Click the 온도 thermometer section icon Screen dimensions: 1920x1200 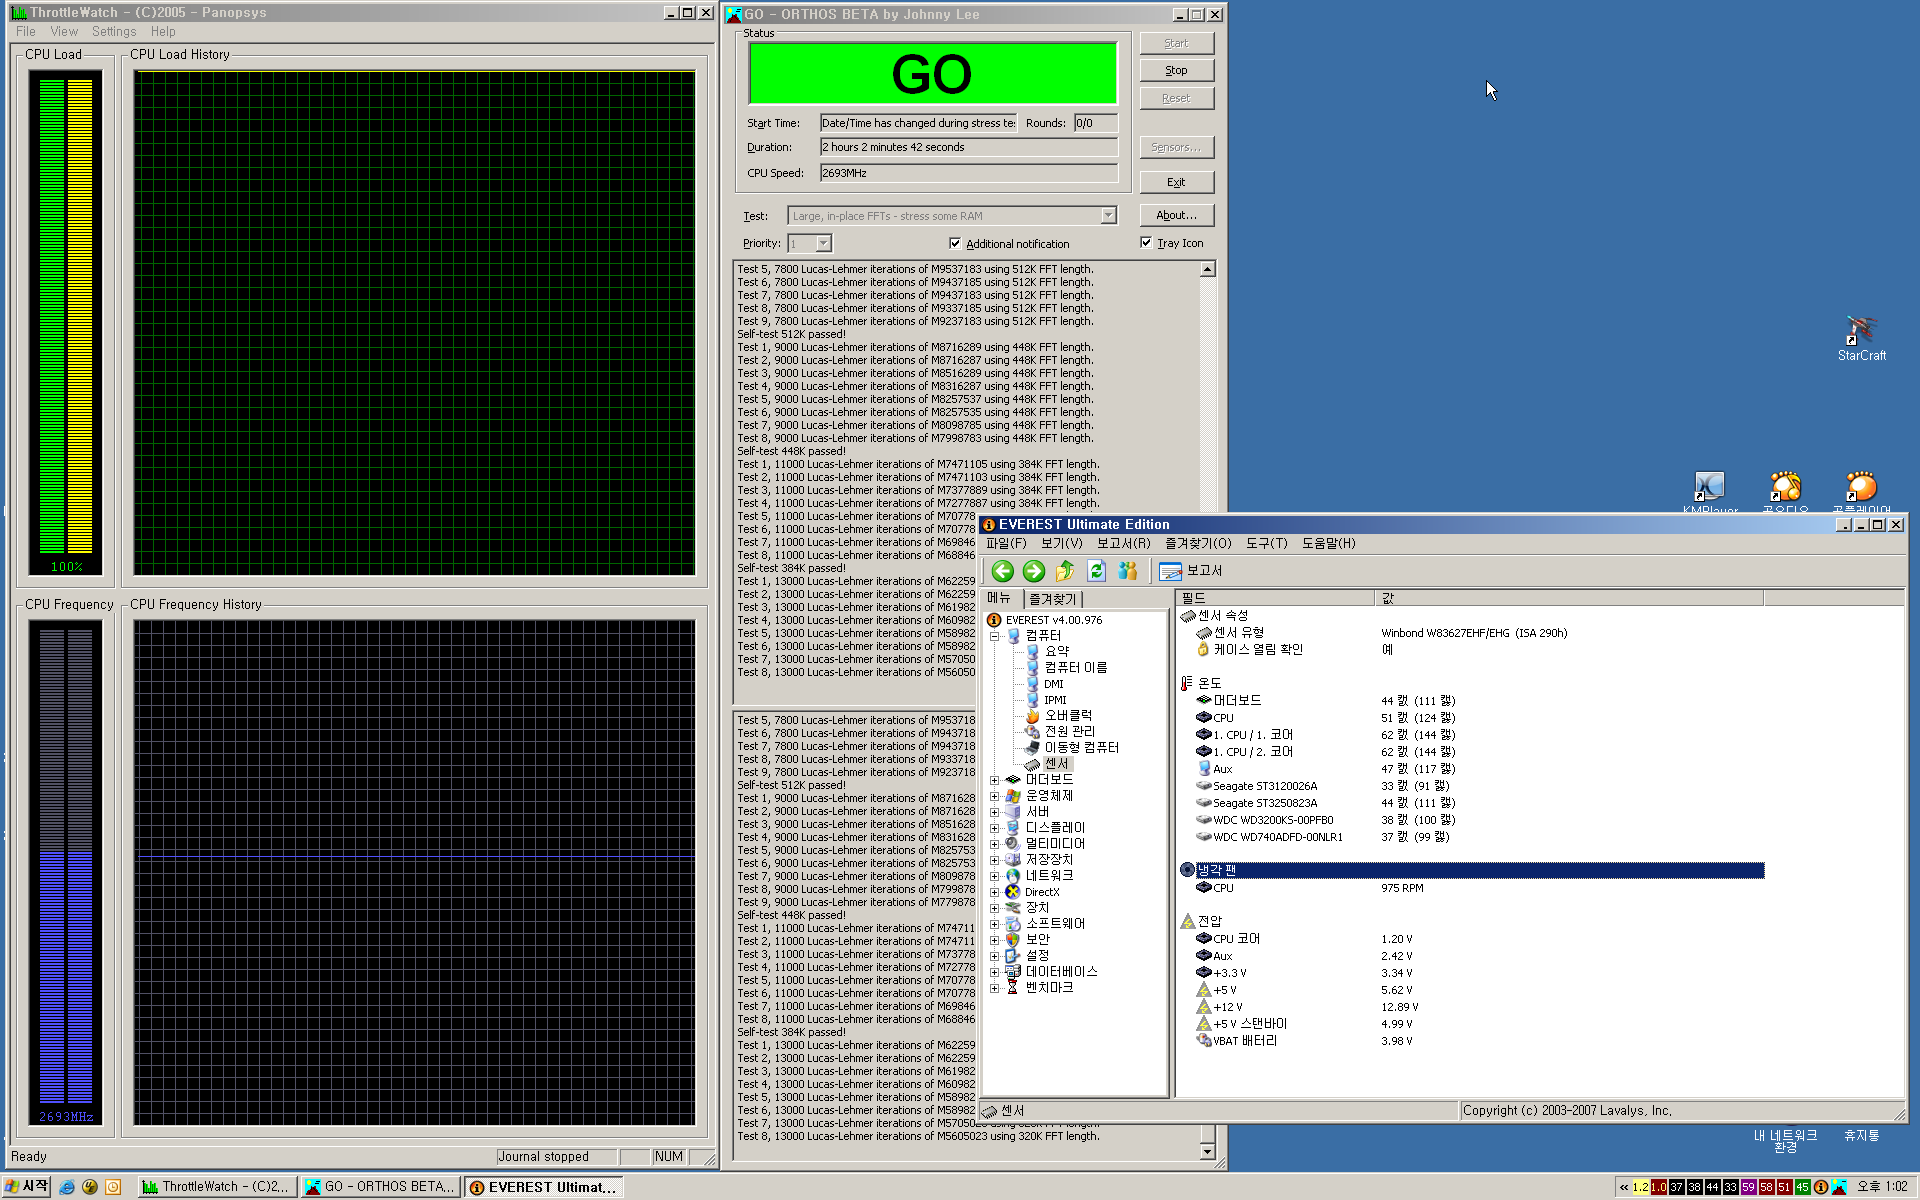(x=1186, y=683)
